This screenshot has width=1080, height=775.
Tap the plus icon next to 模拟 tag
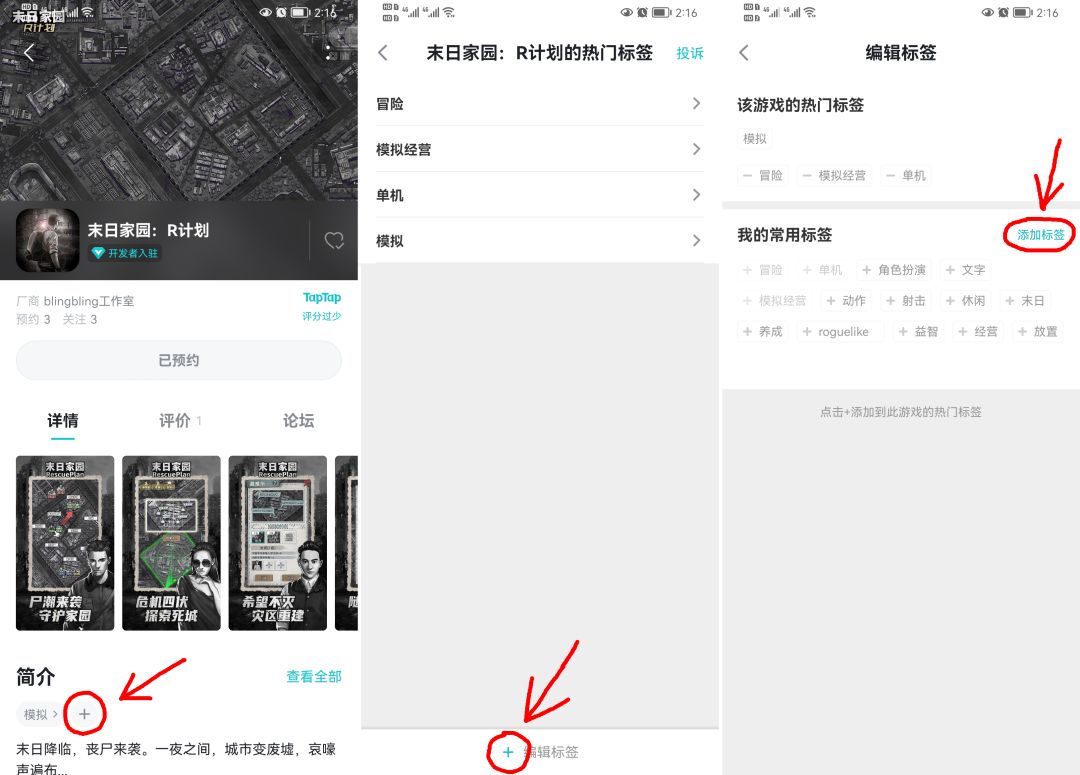click(85, 714)
